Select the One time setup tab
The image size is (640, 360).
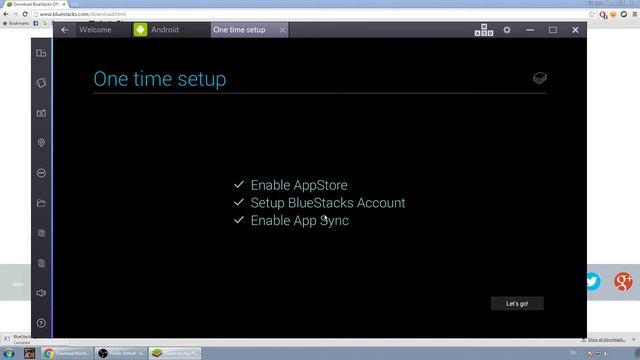(x=239, y=30)
